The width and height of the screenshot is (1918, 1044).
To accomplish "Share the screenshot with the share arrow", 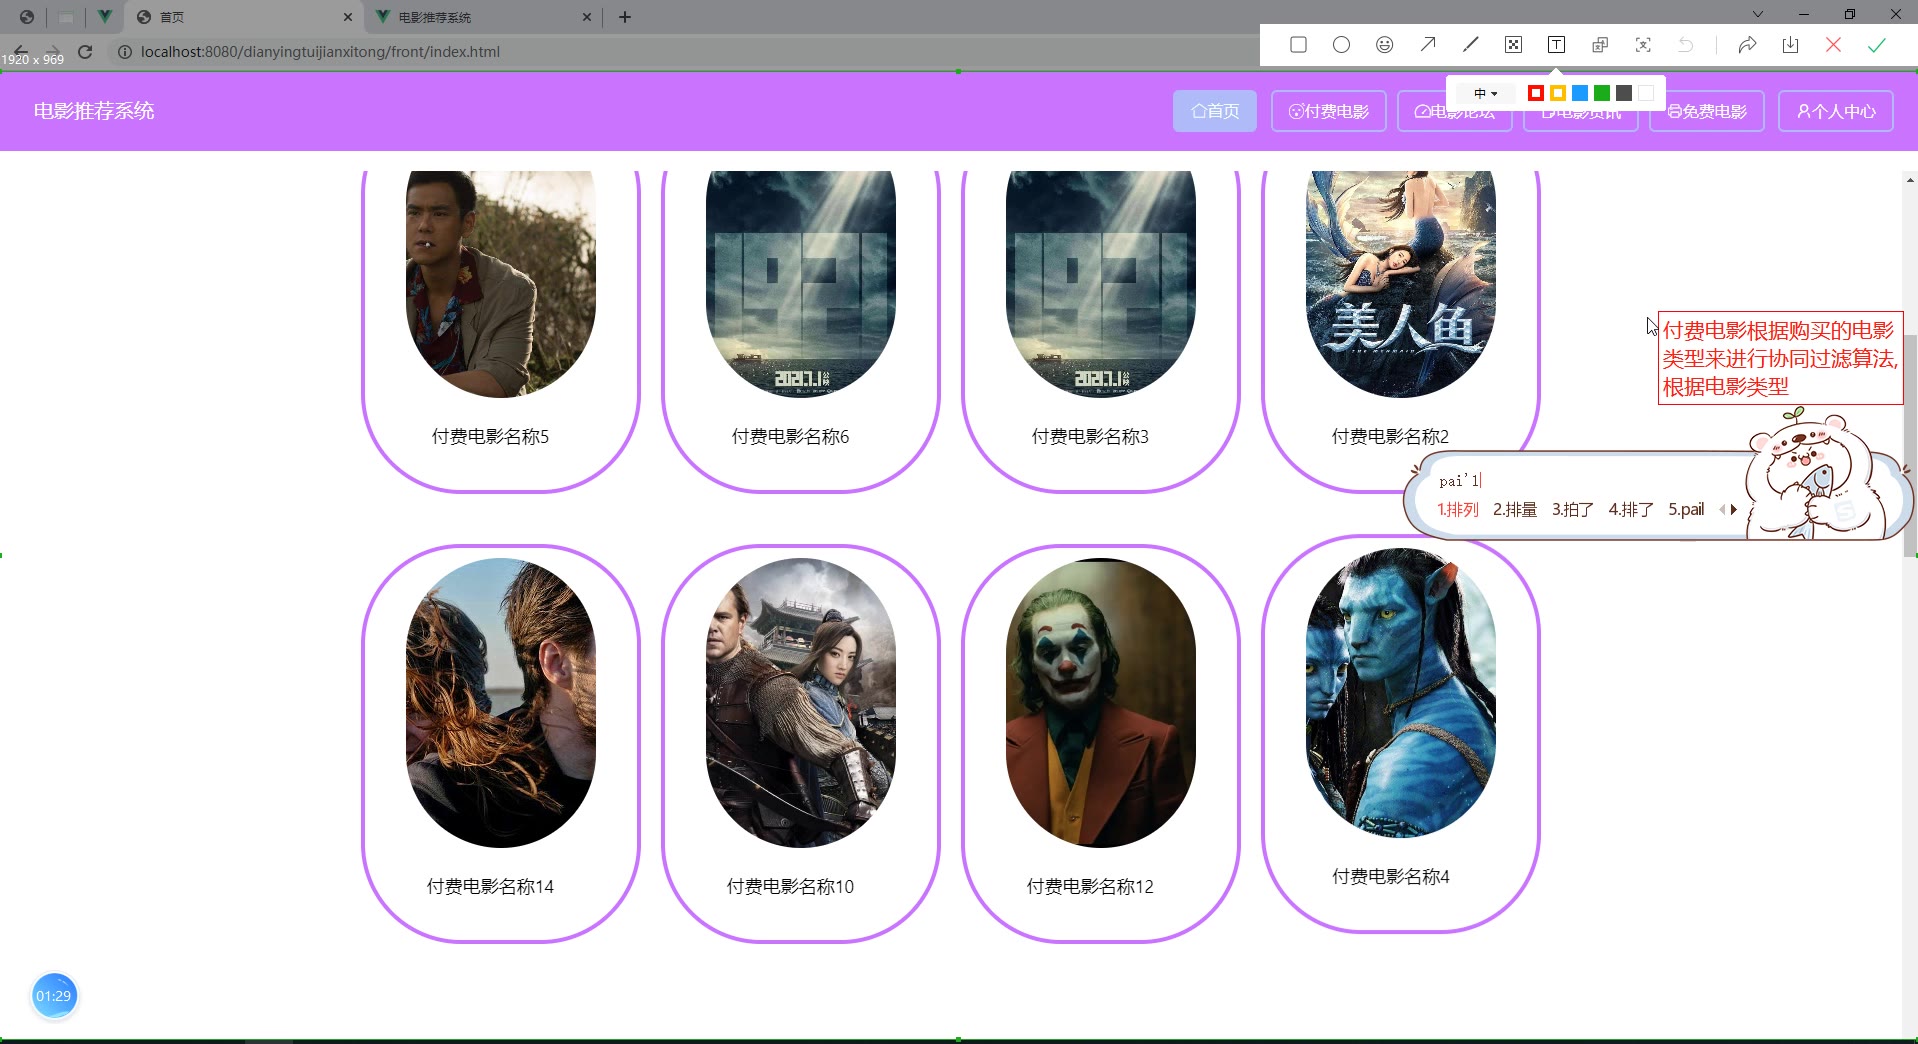I will pyautogui.click(x=1747, y=45).
